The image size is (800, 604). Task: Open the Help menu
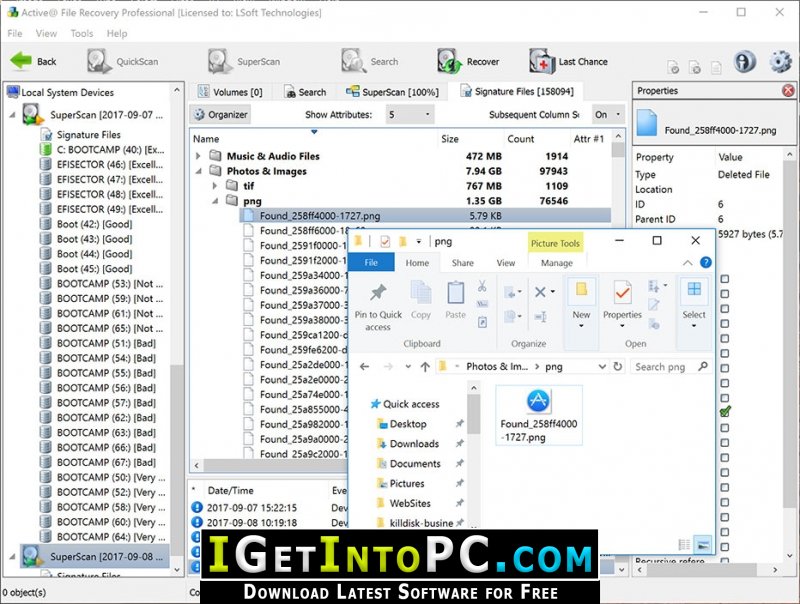(117, 33)
